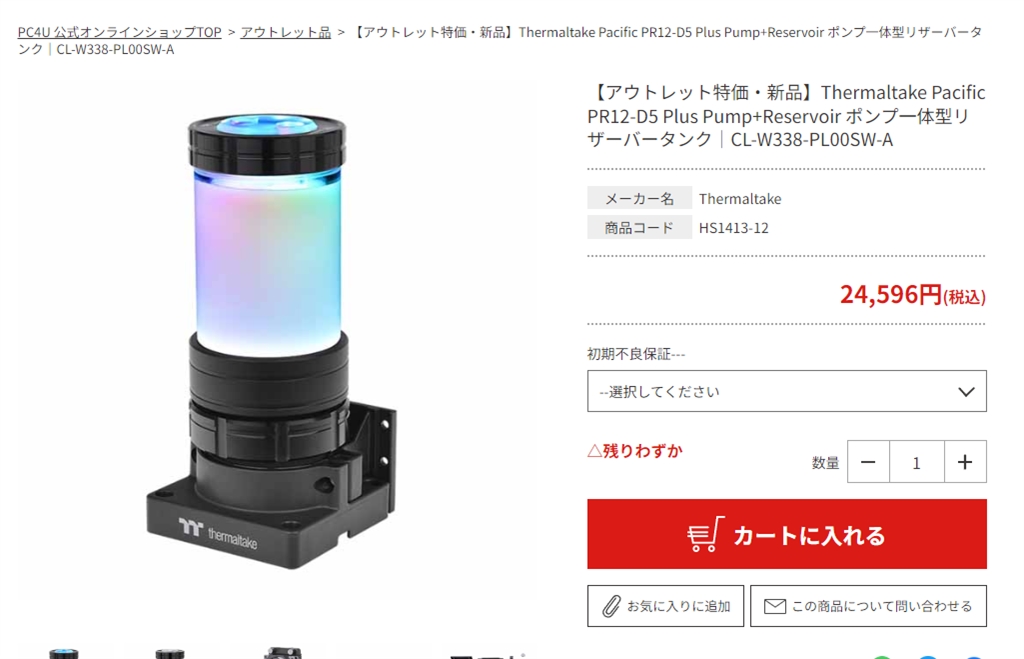Click the quantity input field
Screen dimensions: 1024x659
[x=917, y=462]
